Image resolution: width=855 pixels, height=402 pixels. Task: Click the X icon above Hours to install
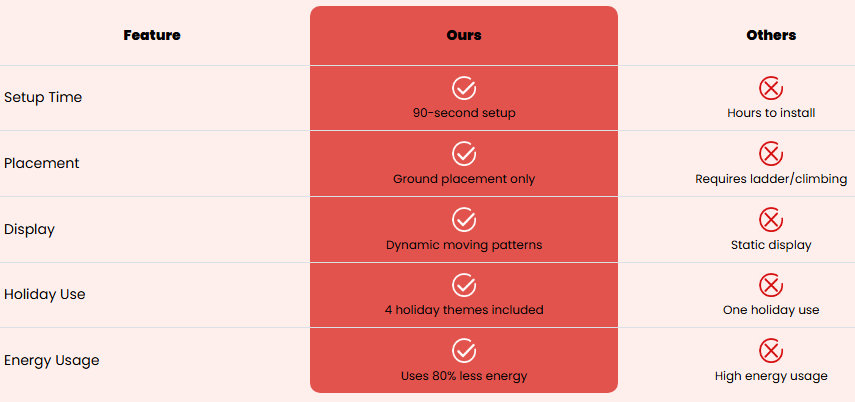click(x=771, y=88)
